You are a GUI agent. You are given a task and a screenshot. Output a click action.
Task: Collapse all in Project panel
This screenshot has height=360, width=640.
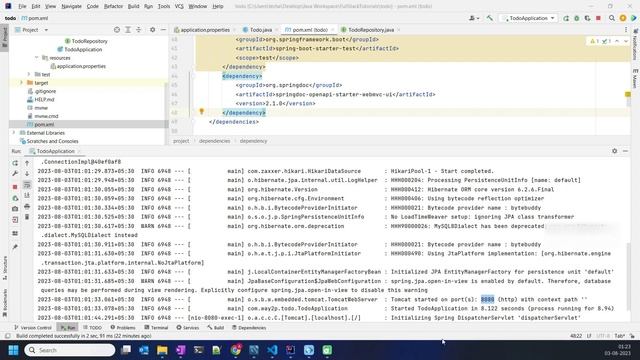click(138, 30)
